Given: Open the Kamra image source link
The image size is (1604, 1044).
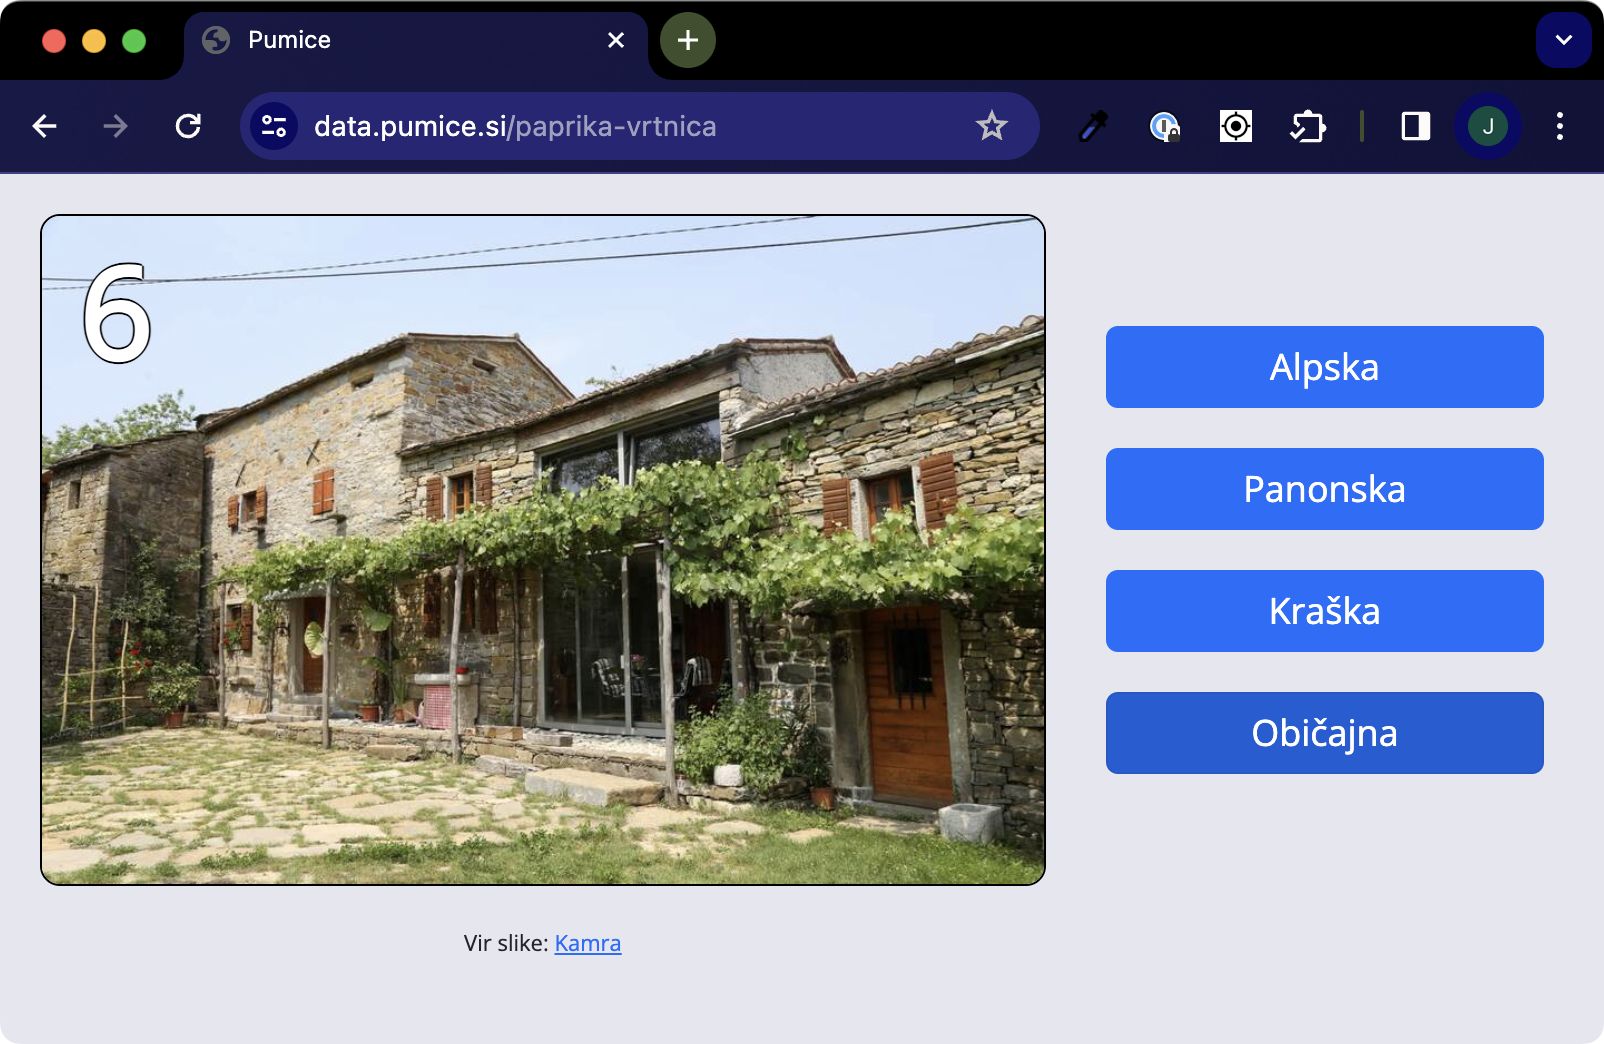Looking at the screenshot, I should (x=587, y=943).
